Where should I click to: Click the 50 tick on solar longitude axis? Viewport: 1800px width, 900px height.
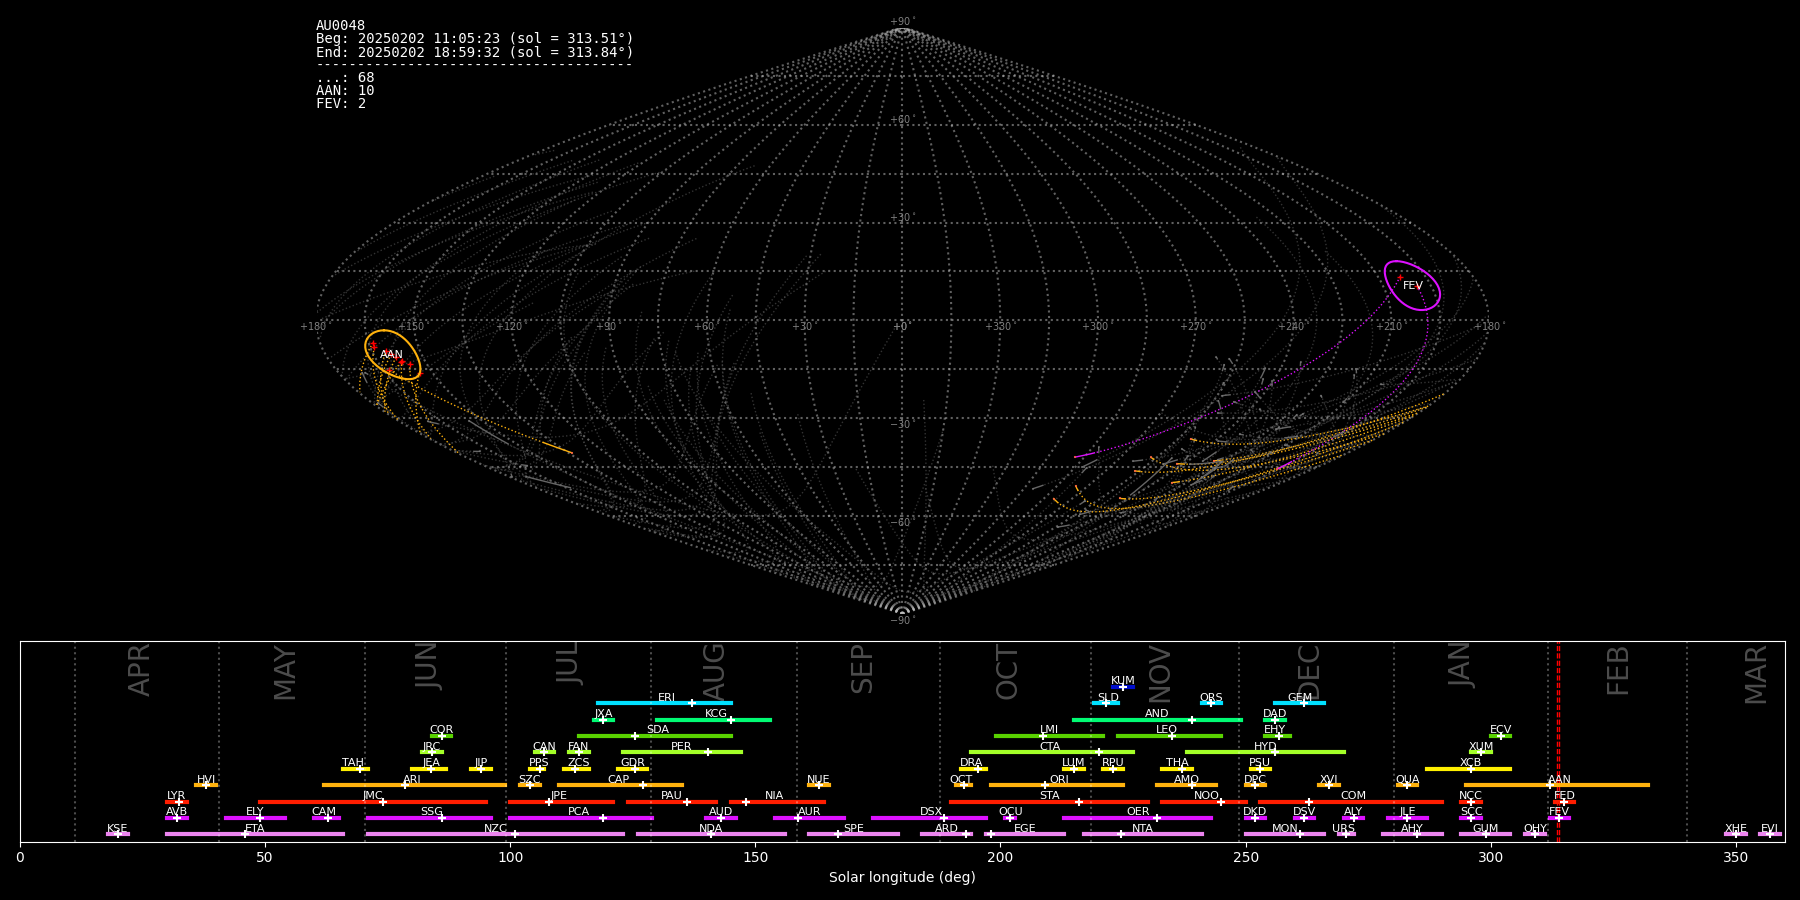(265, 857)
